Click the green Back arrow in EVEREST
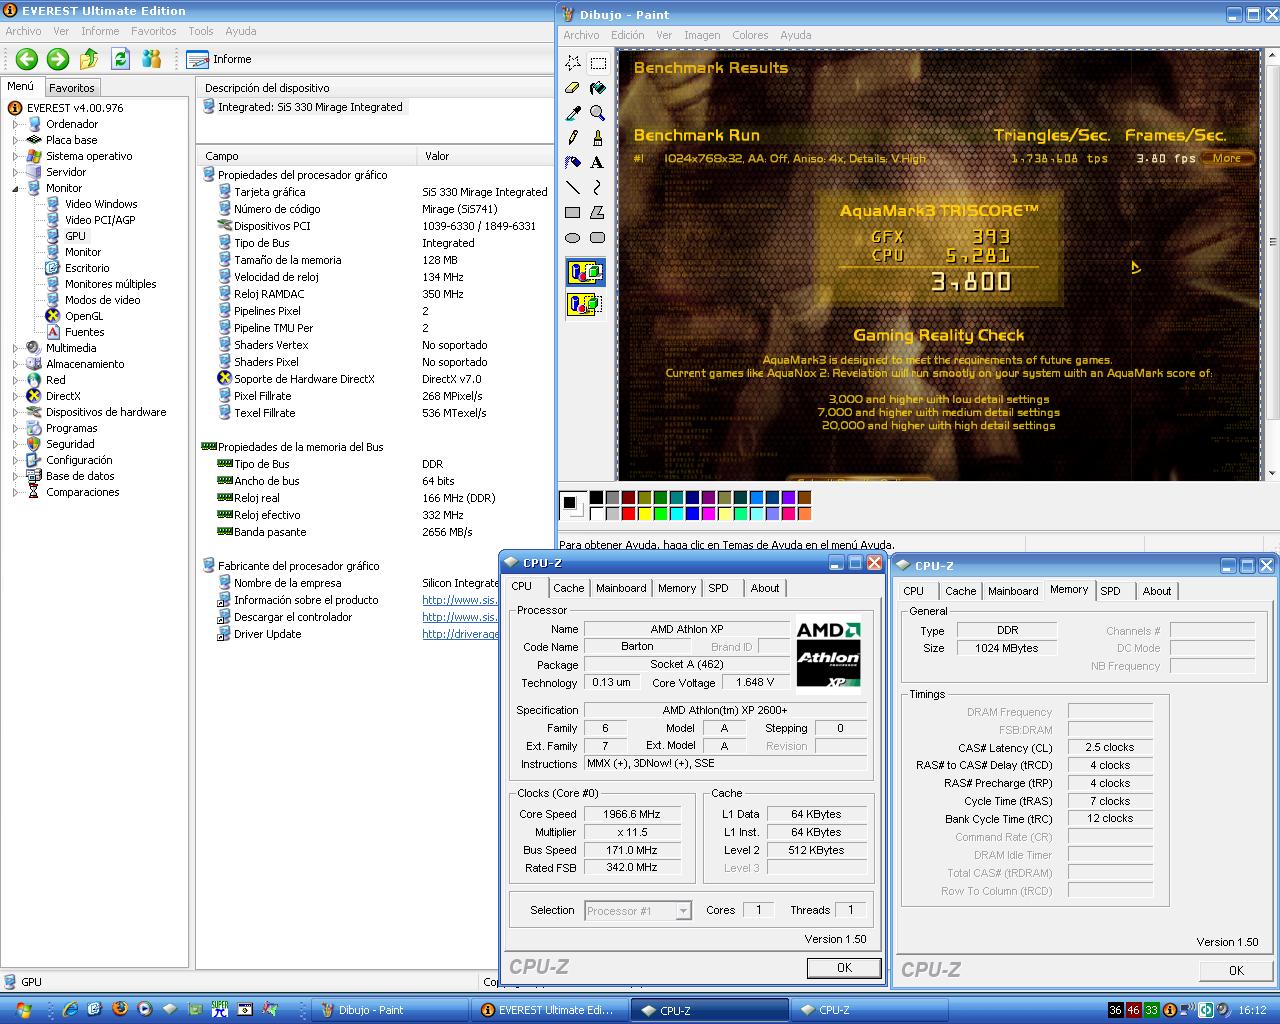 27,59
